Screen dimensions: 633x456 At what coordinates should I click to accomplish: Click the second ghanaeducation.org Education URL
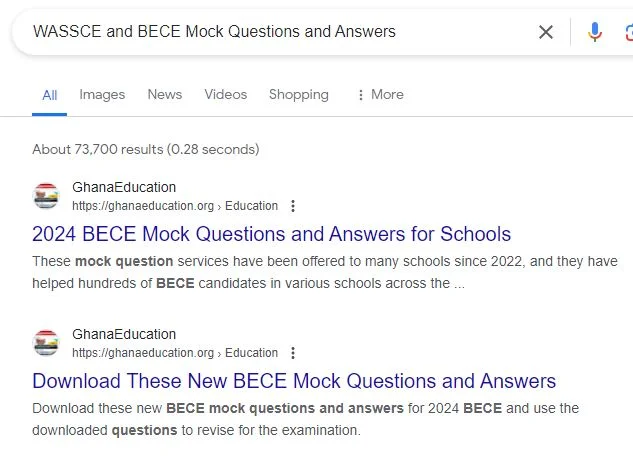pyautogui.click(x=175, y=353)
